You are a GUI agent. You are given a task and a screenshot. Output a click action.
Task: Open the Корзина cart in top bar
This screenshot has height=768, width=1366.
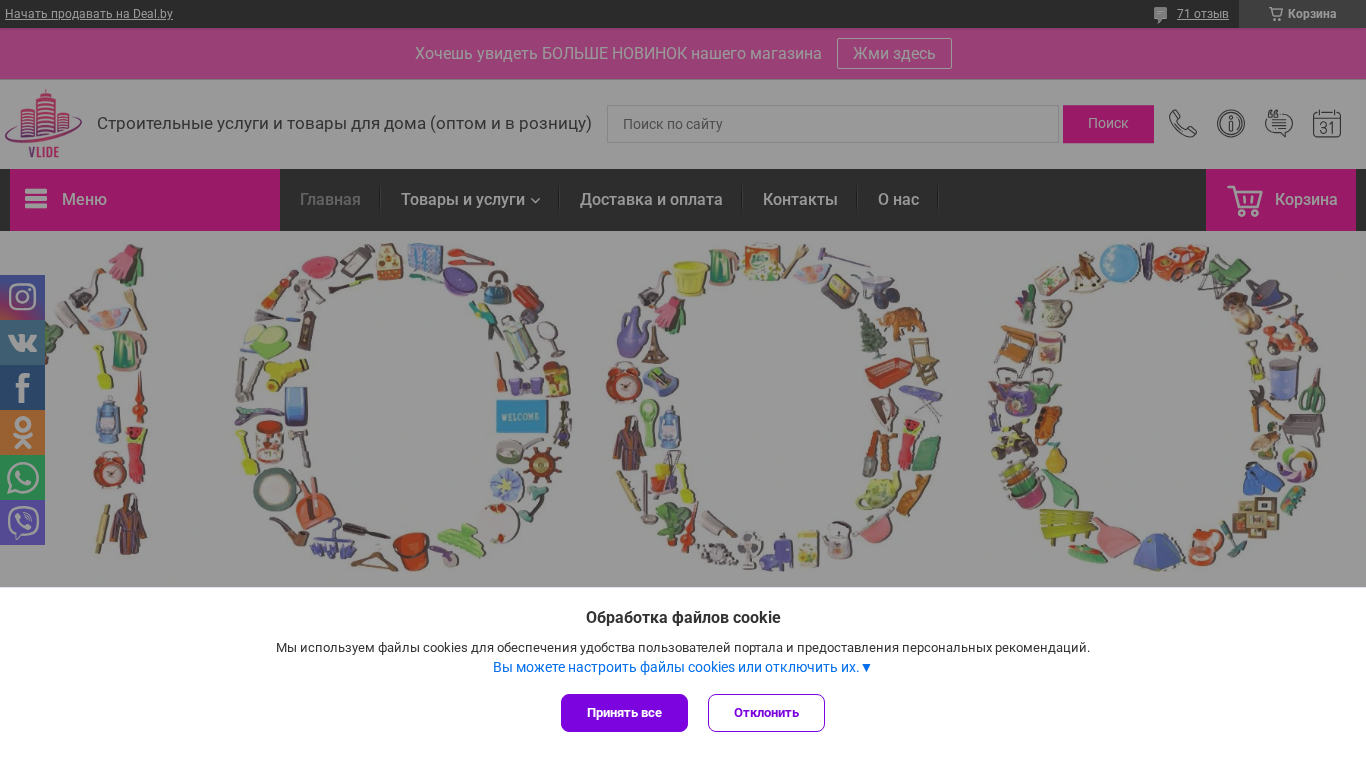(x=1302, y=14)
